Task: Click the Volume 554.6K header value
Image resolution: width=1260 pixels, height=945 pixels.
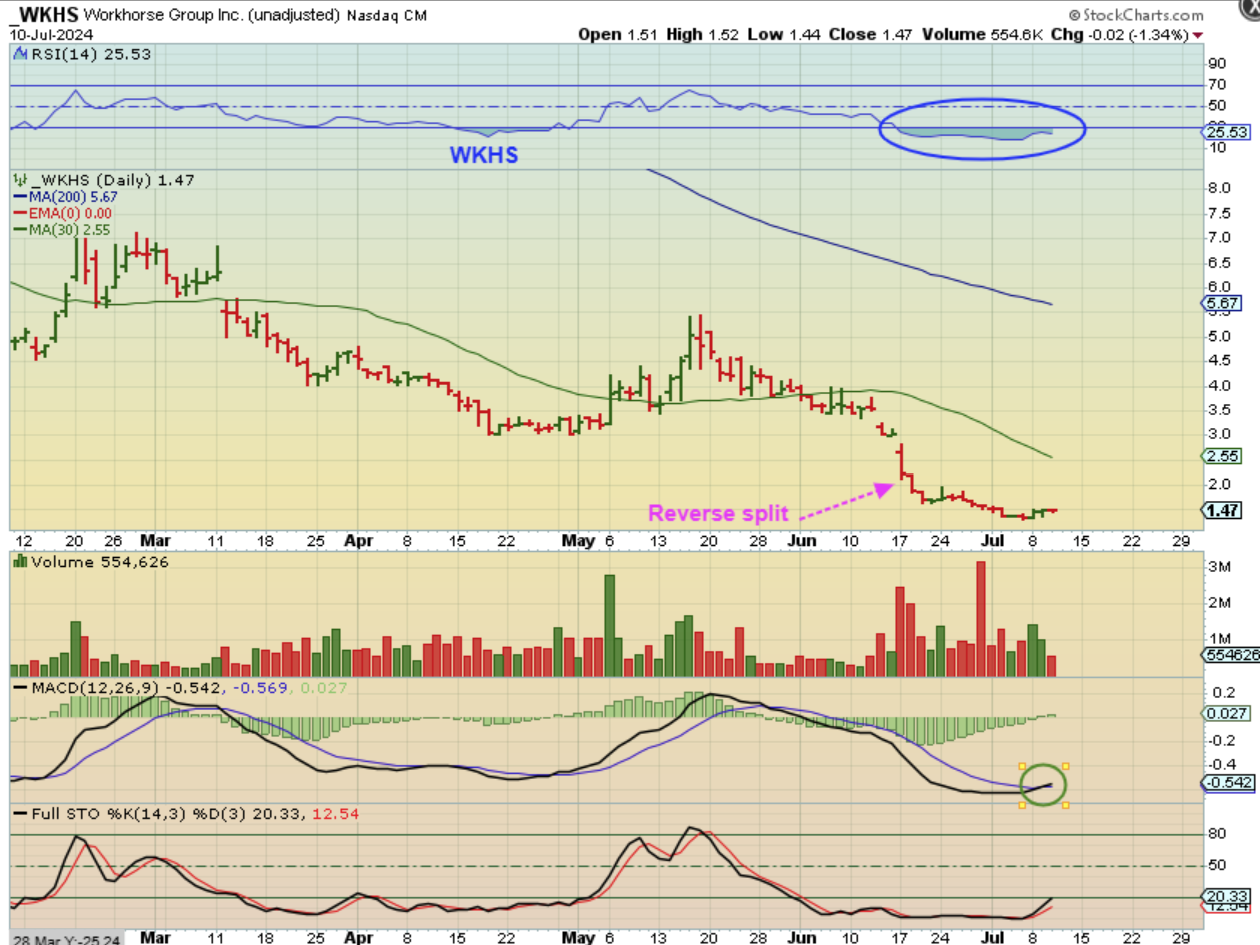Action: [981, 34]
